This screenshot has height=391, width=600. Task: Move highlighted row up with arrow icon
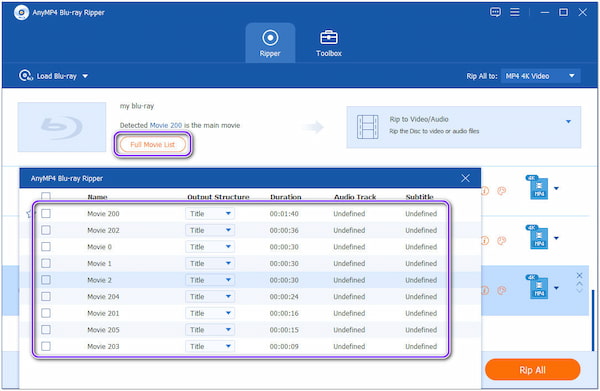(579, 283)
